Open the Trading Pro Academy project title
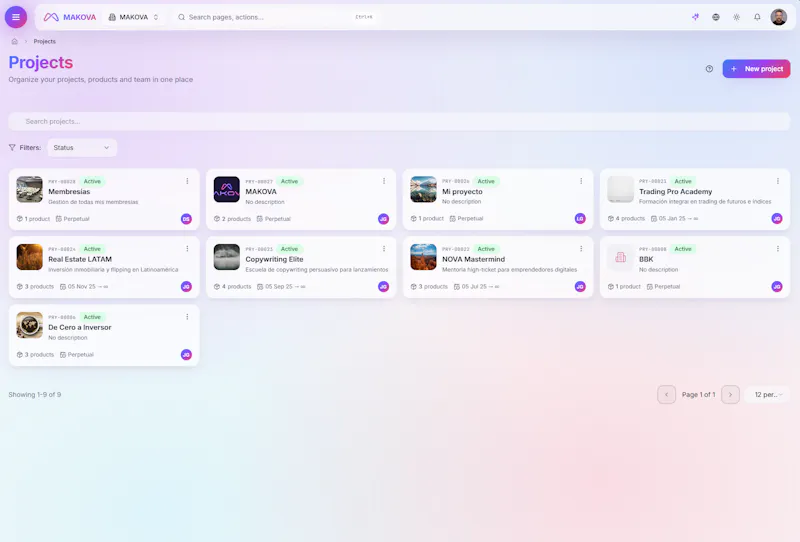Viewport: 800px width, 542px height. click(x=676, y=192)
